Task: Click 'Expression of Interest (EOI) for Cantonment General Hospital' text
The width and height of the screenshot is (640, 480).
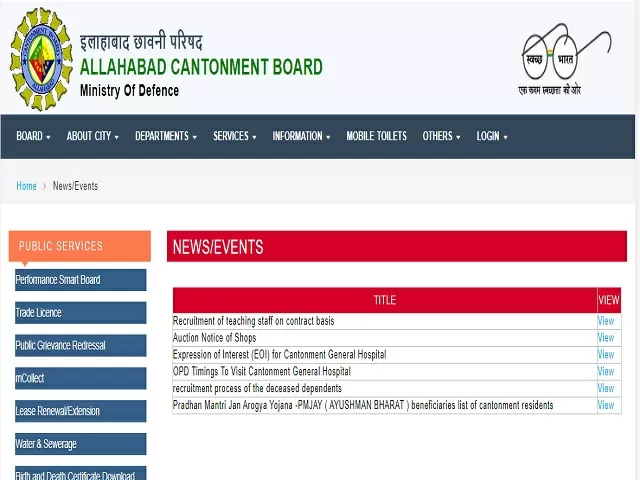Action: [x=280, y=355]
